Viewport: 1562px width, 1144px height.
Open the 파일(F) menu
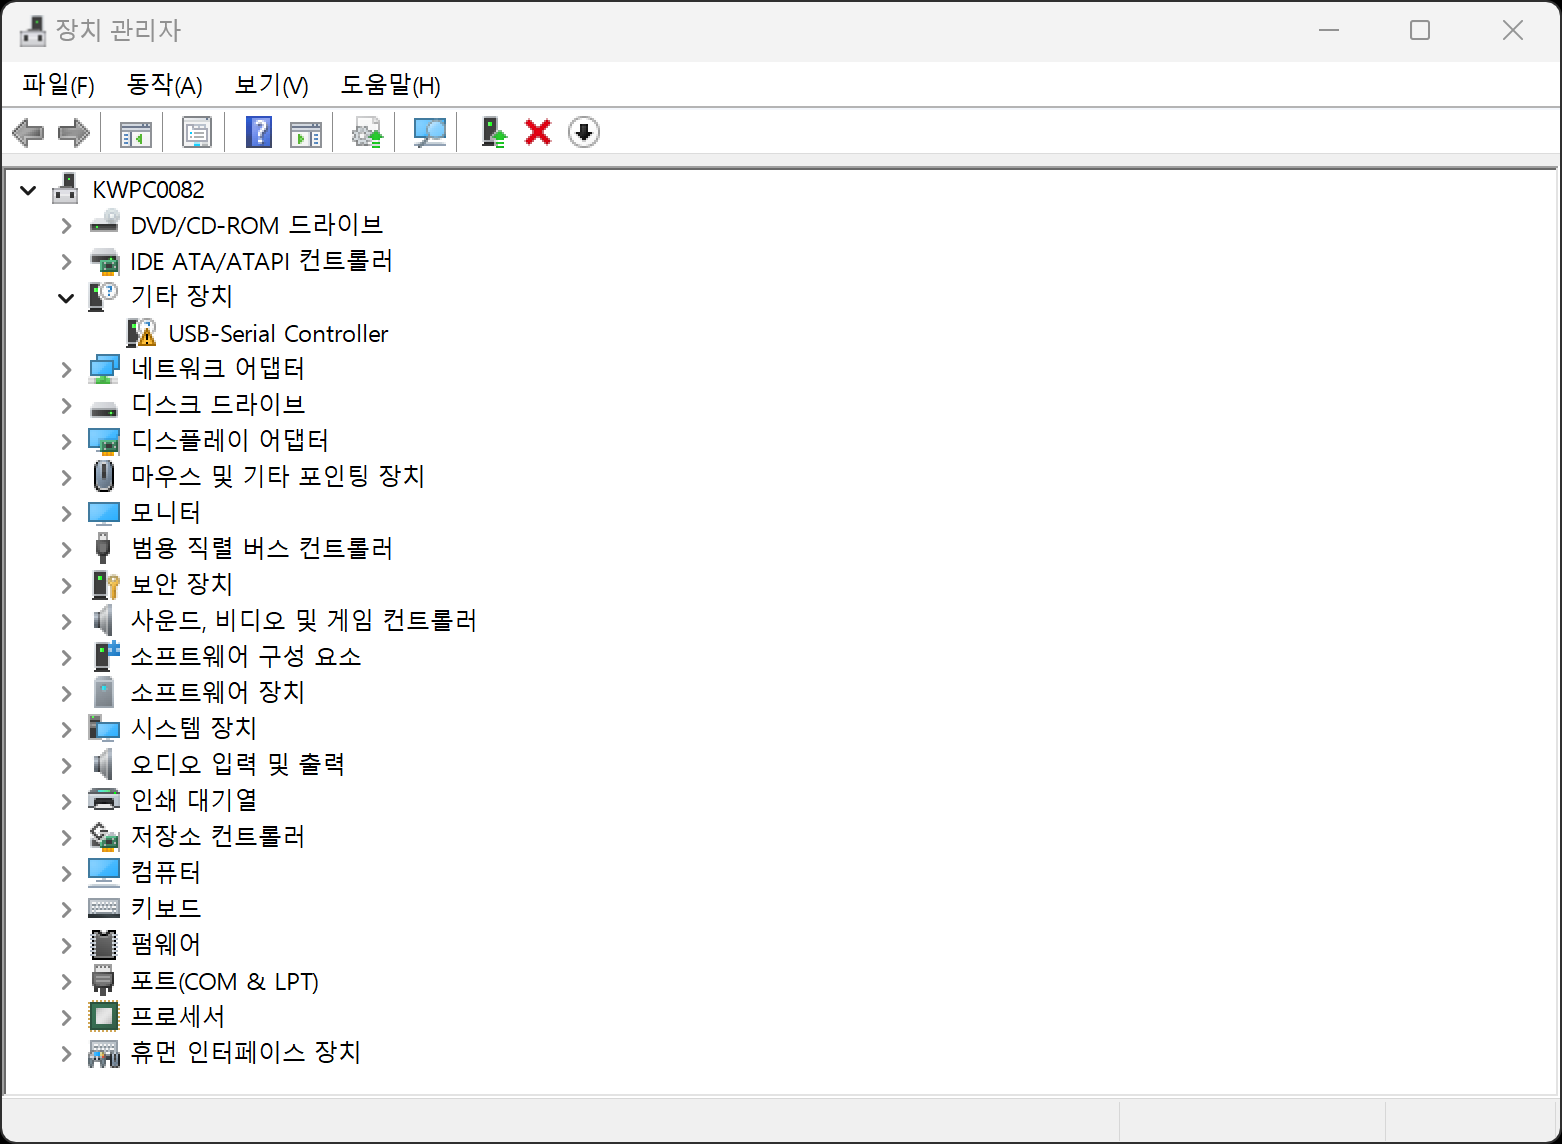coord(58,85)
